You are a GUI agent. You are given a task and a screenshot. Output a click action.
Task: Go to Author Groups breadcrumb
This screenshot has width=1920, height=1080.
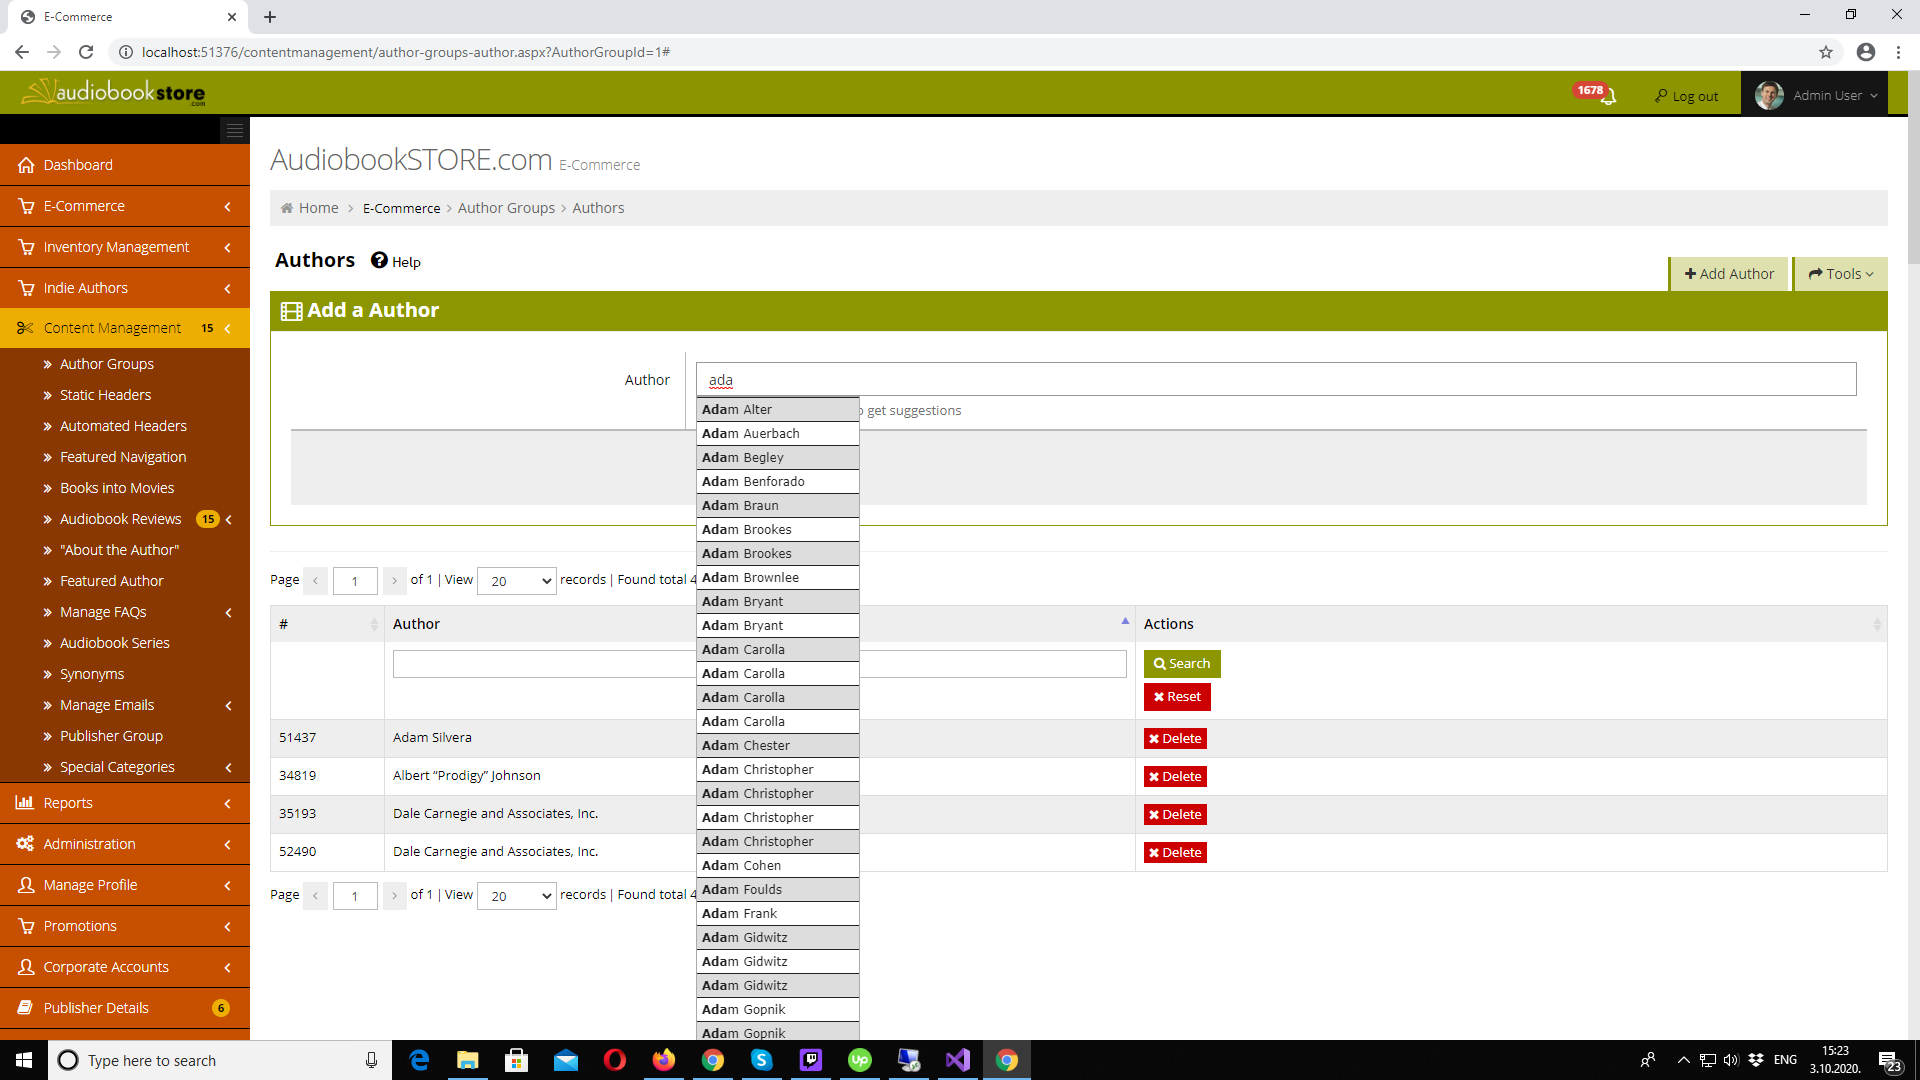[506, 208]
